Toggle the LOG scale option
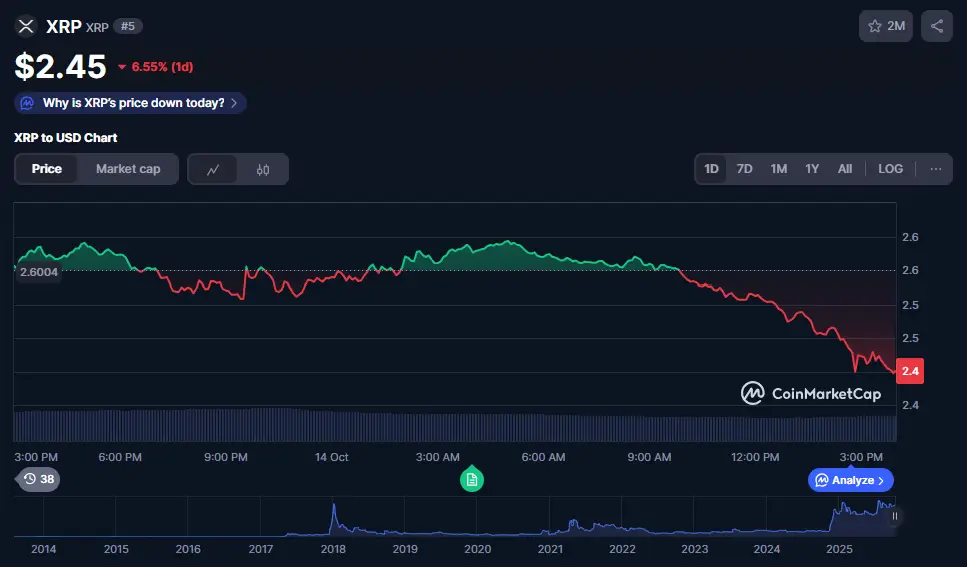 [x=891, y=169]
